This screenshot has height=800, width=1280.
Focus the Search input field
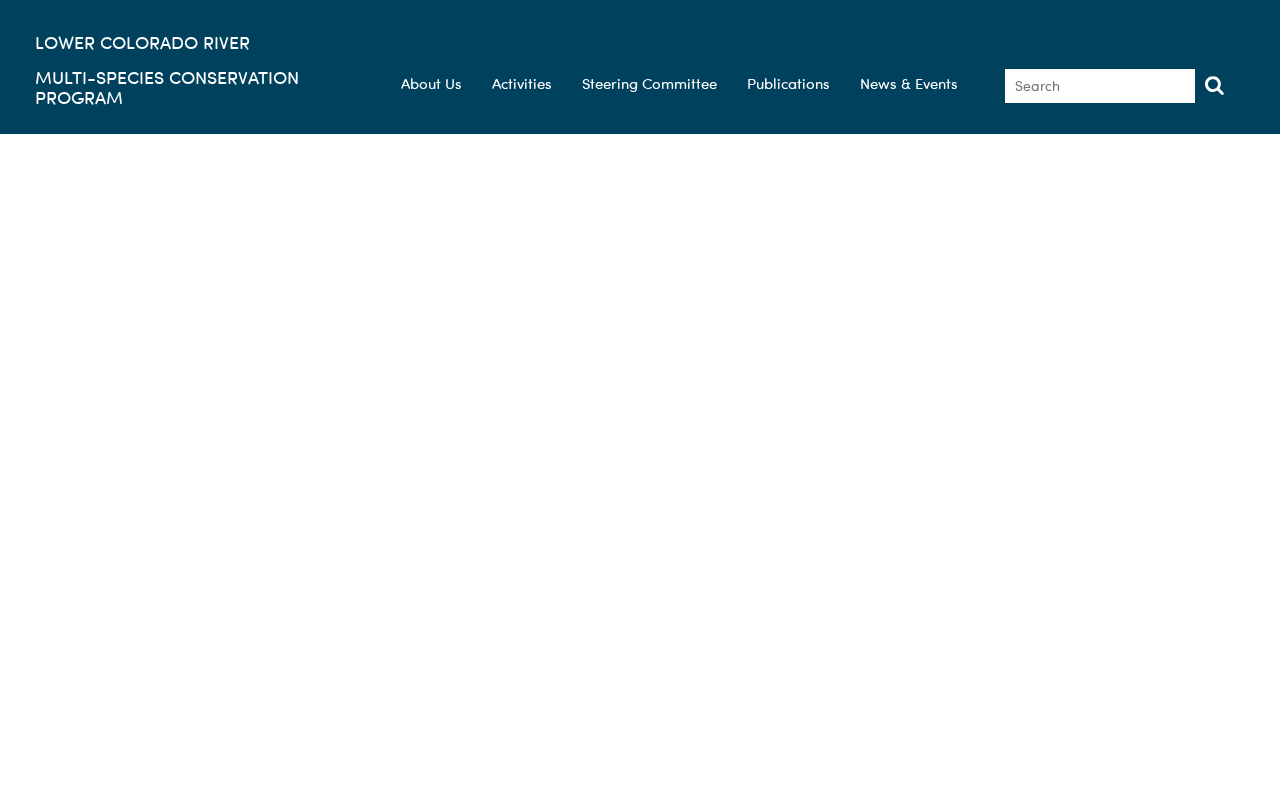(1100, 86)
